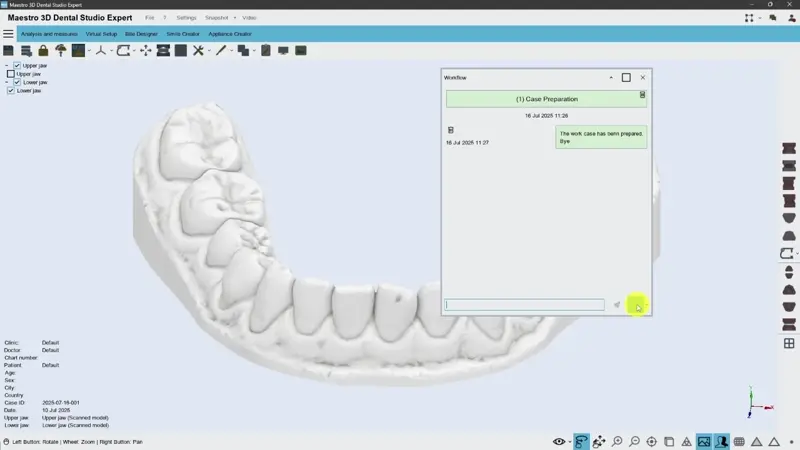This screenshot has height=450, width=800.
Task: Click the four-pane grid view icon
Action: (x=789, y=343)
